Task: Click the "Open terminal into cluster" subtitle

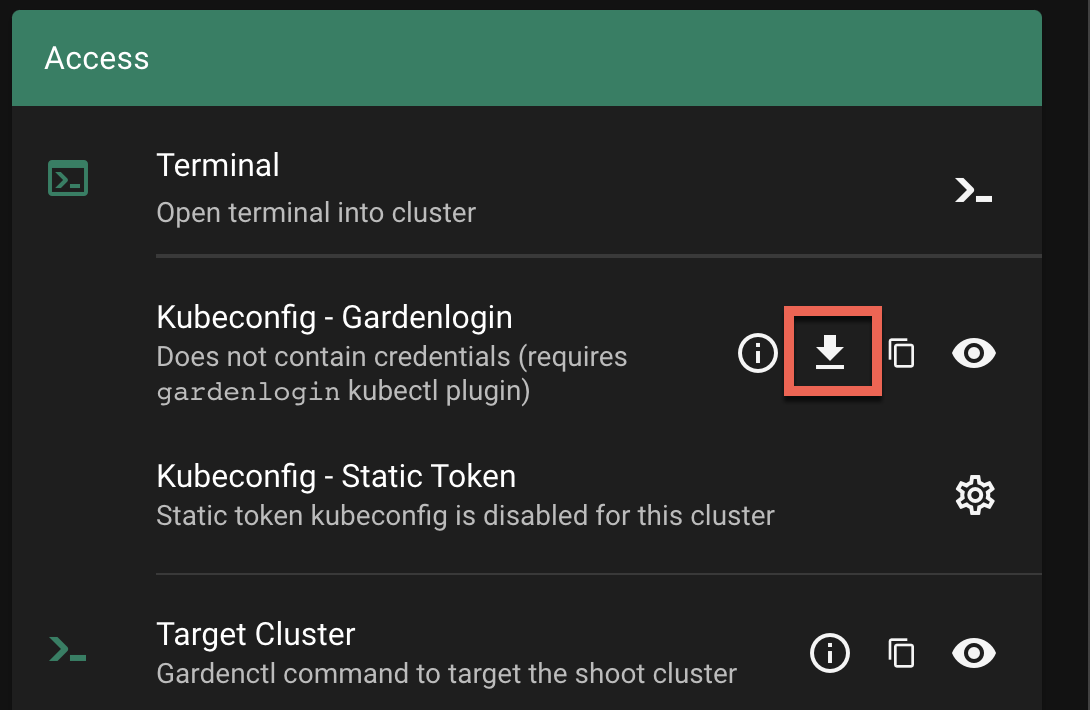Action: tap(316, 212)
